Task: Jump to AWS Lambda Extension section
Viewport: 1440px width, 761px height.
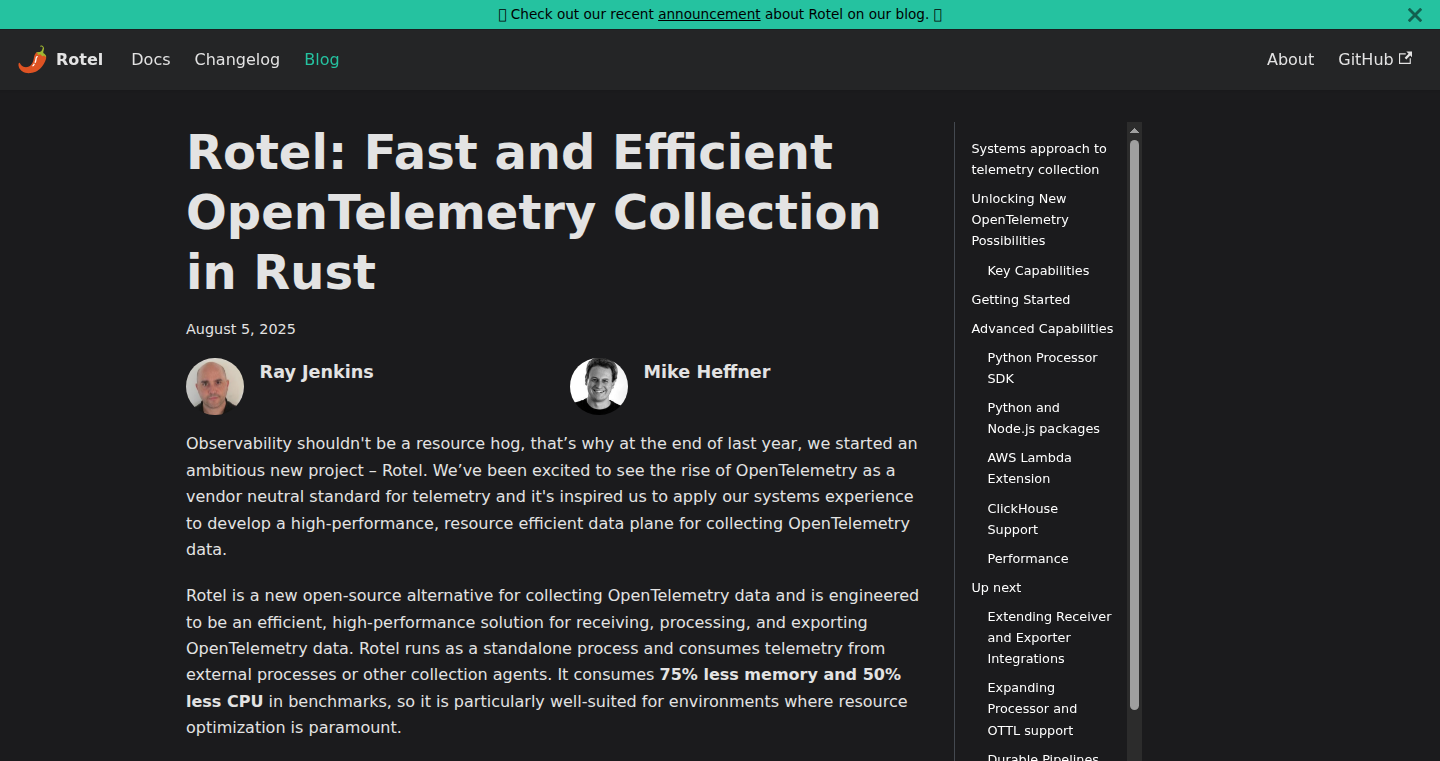Action: pyautogui.click(x=1029, y=468)
